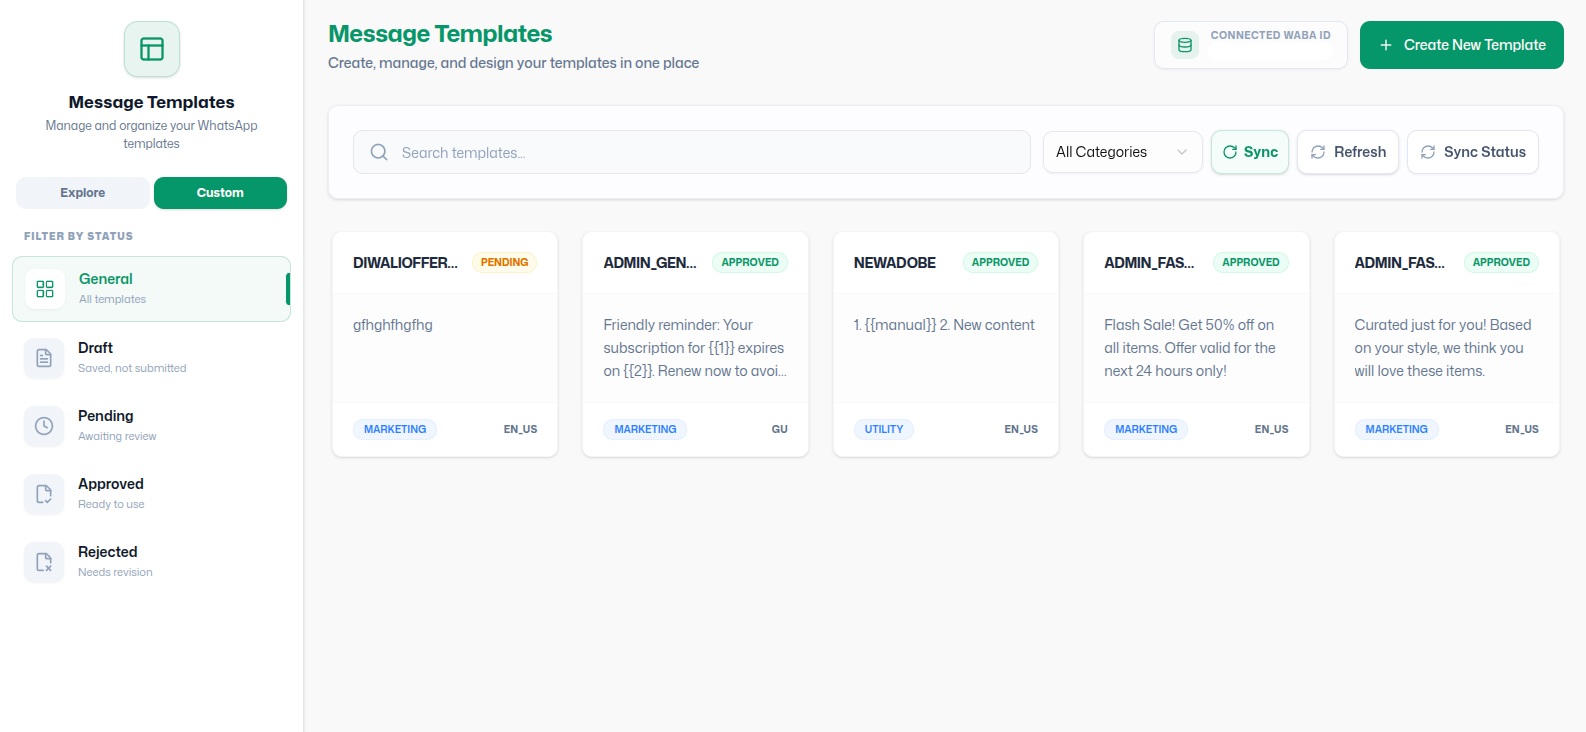Click MARKETING tag on DIWALIOFFER card
This screenshot has width=1586, height=732.
point(395,429)
